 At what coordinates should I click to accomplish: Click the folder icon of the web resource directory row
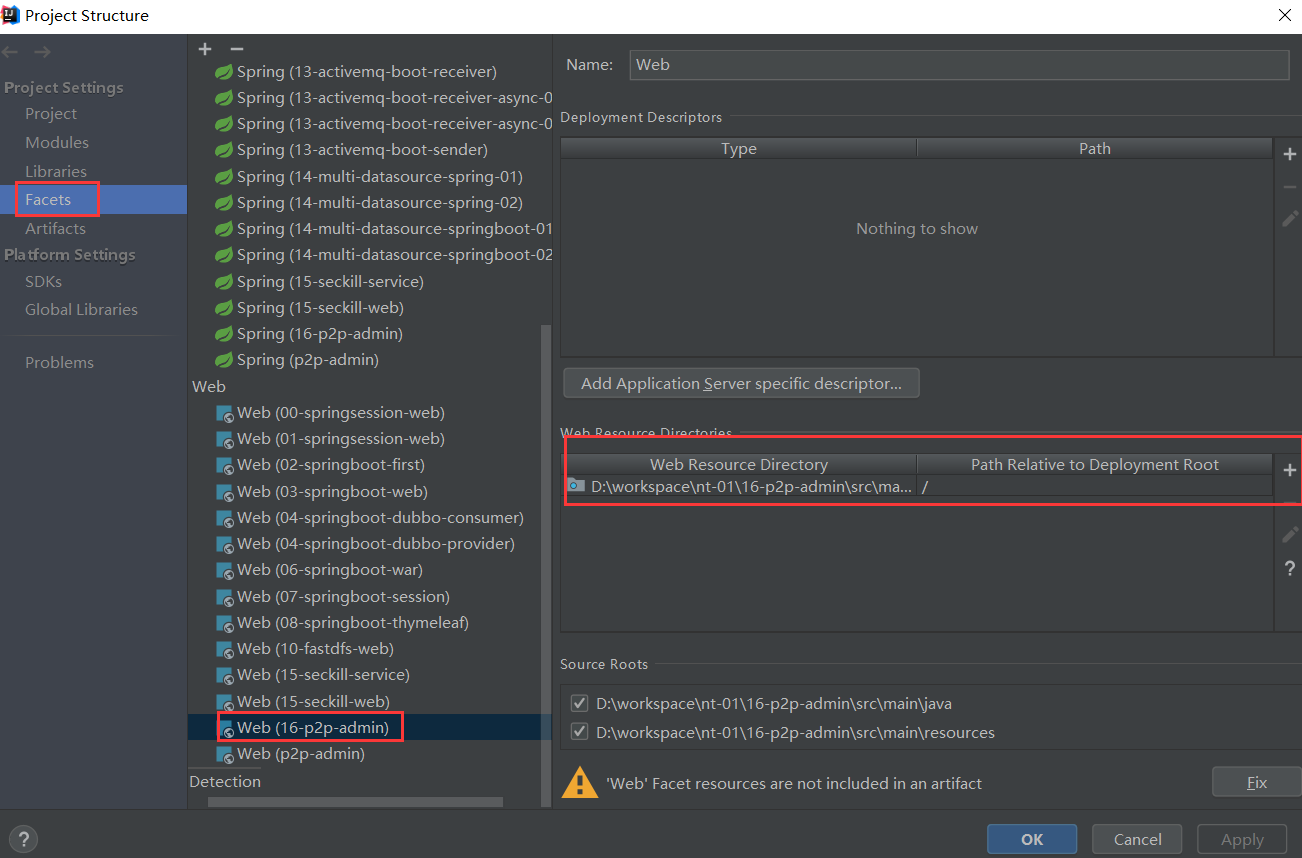coord(576,486)
